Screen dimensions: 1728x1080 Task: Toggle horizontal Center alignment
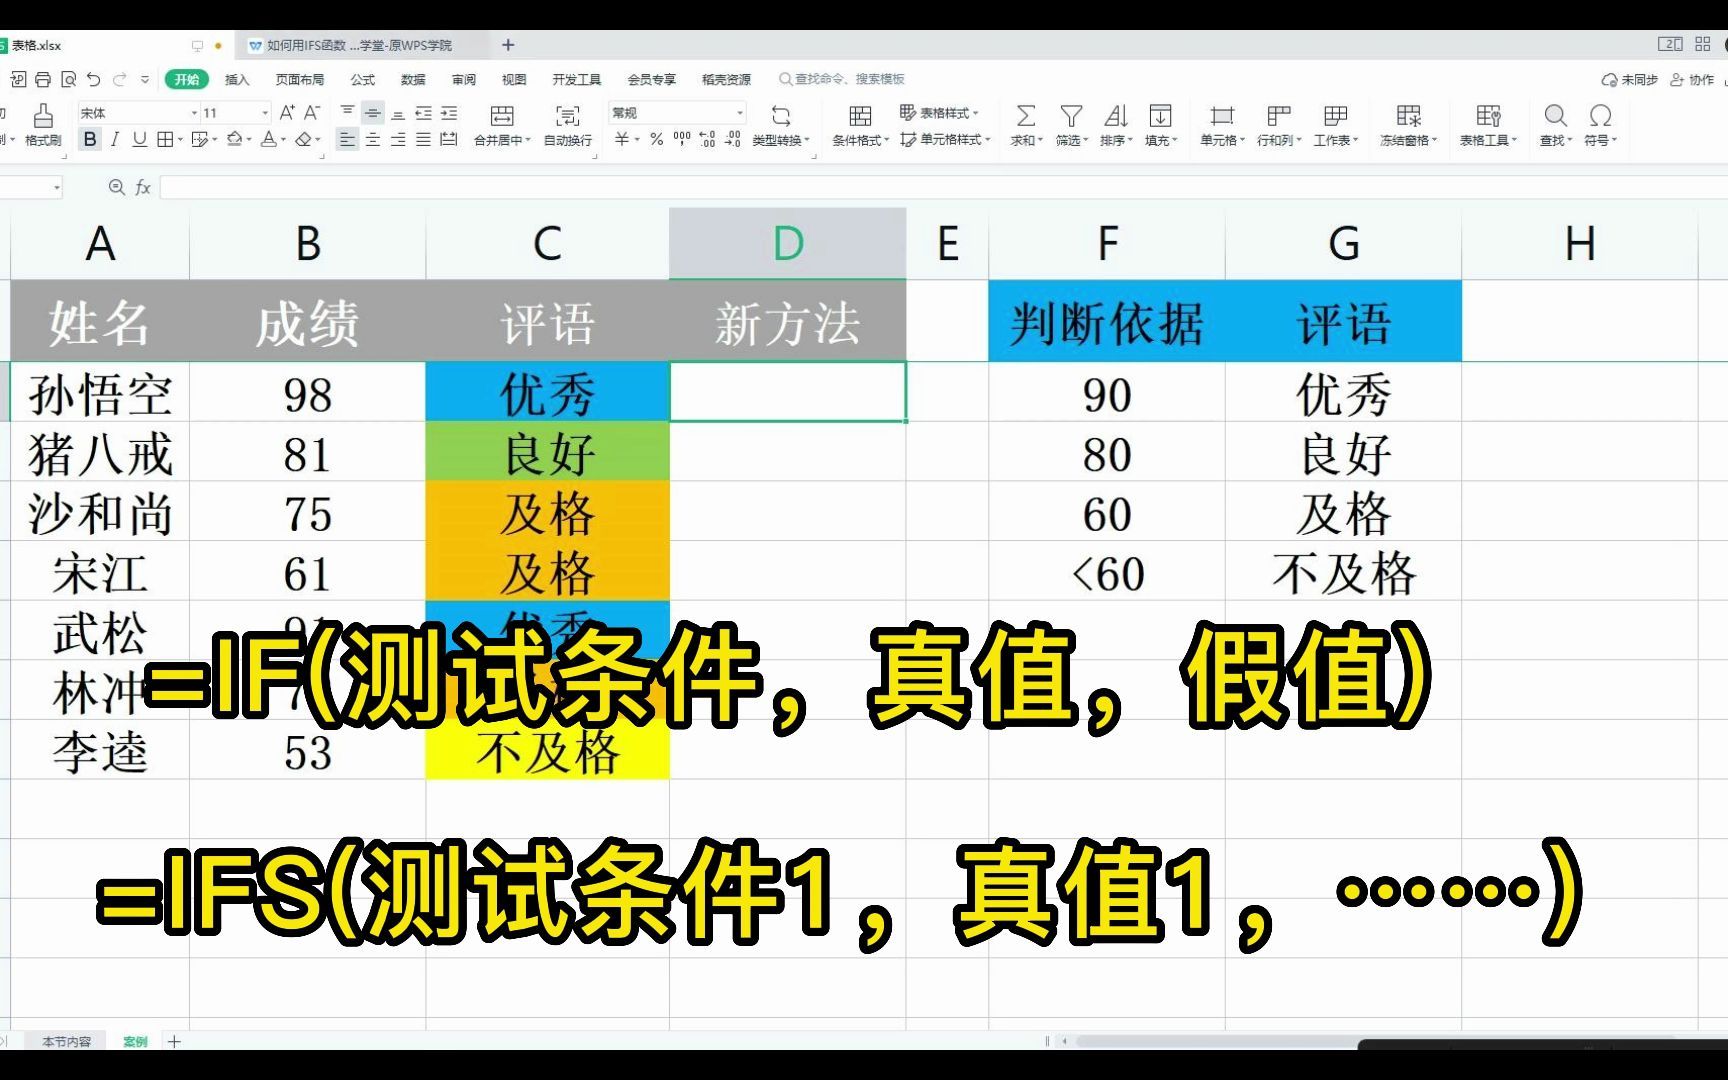pyautogui.click(x=372, y=139)
